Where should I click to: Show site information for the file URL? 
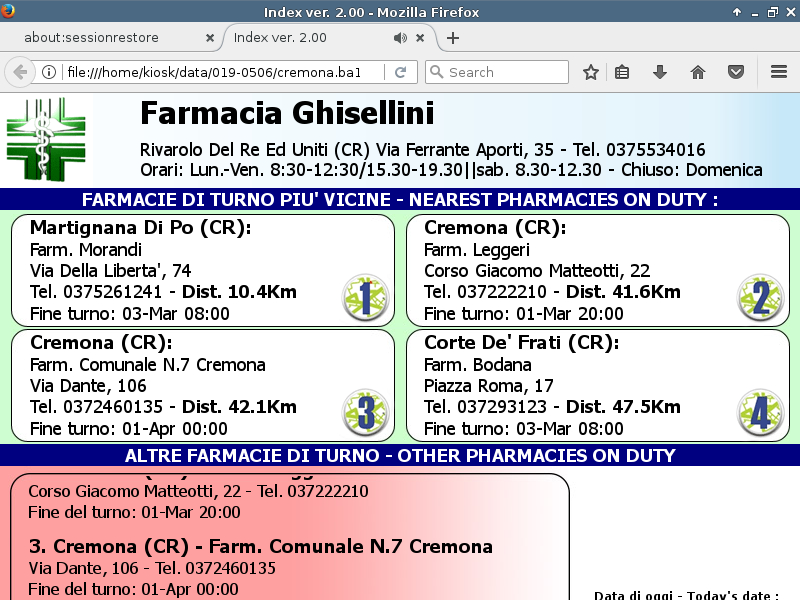(x=48, y=72)
